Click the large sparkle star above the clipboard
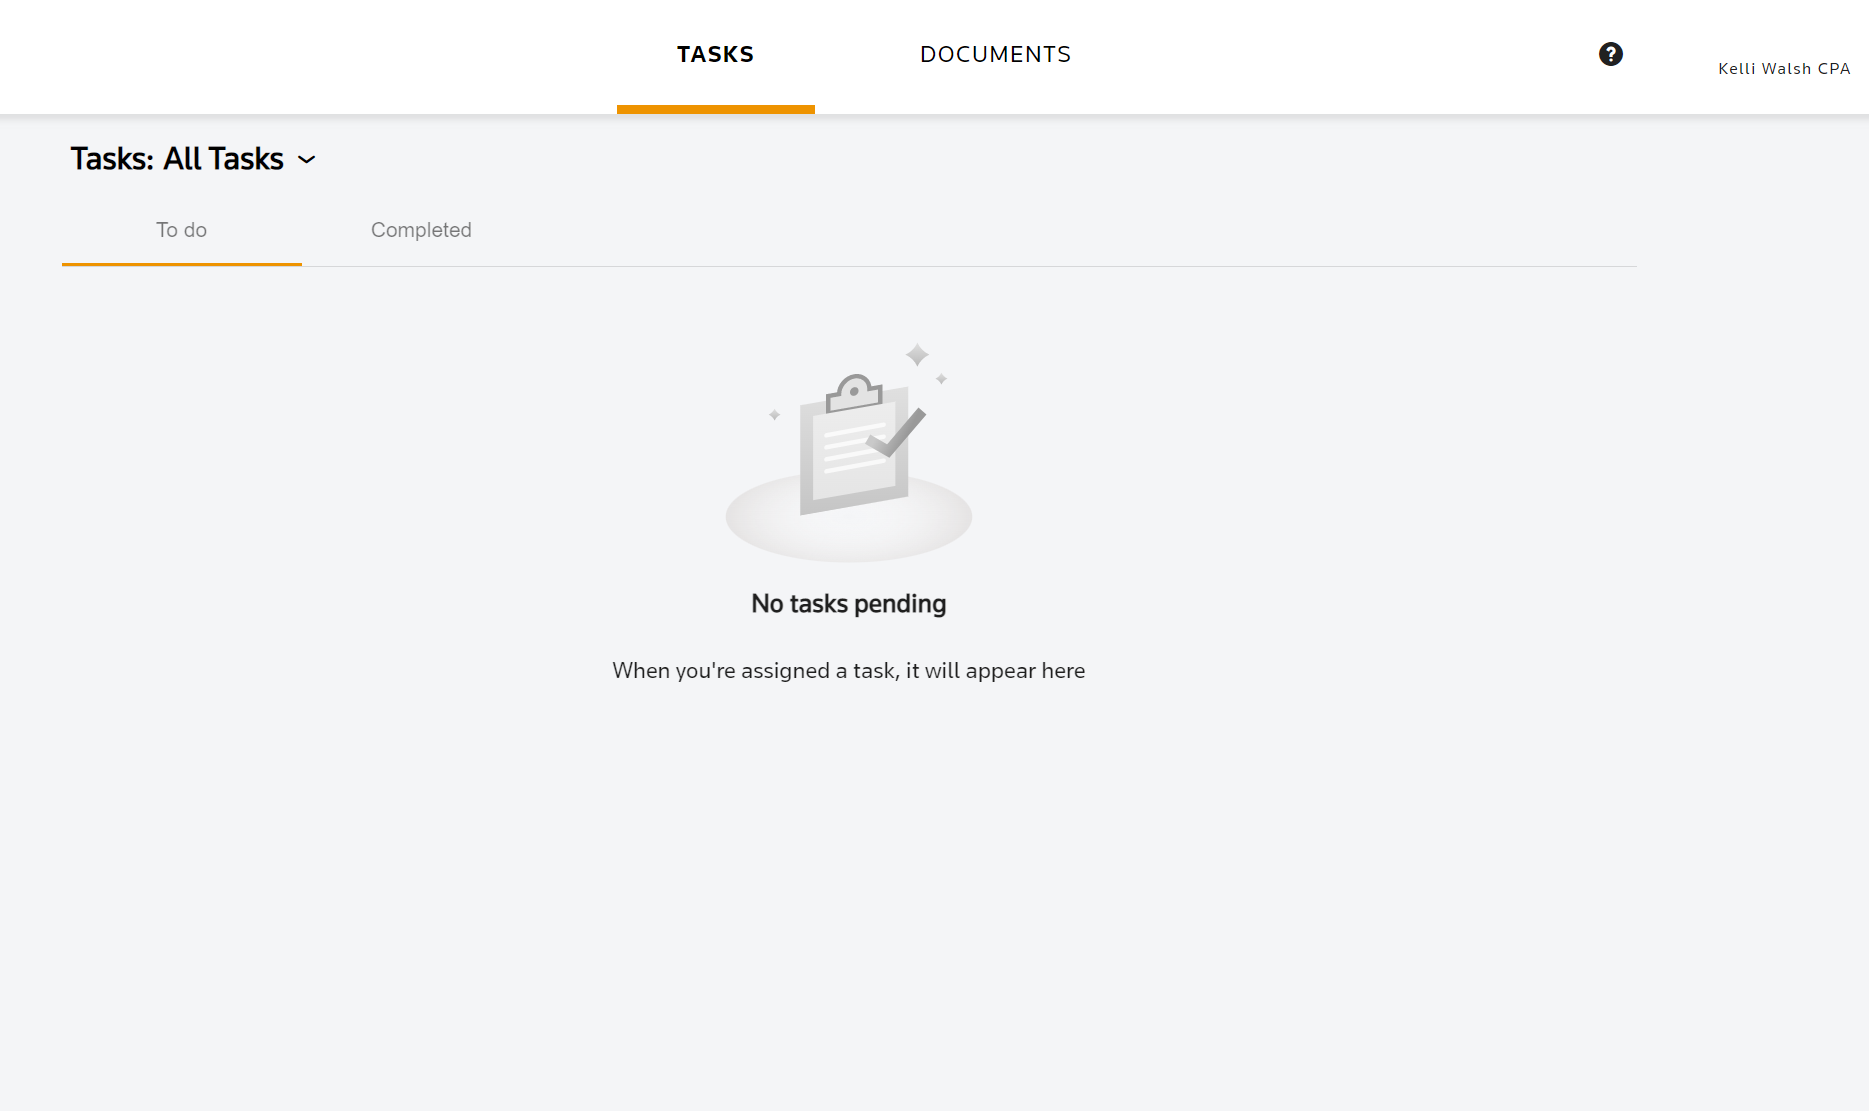Screen dimensions: 1869x1111 pyautogui.click(x=917, y=355)
